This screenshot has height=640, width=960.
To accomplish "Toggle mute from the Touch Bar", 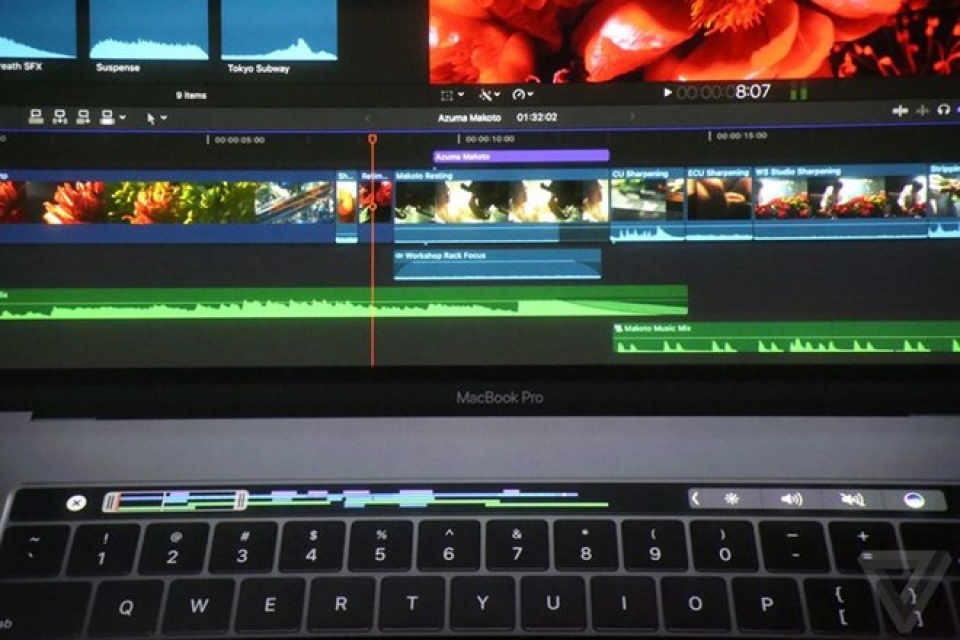I will pos(850,499).
